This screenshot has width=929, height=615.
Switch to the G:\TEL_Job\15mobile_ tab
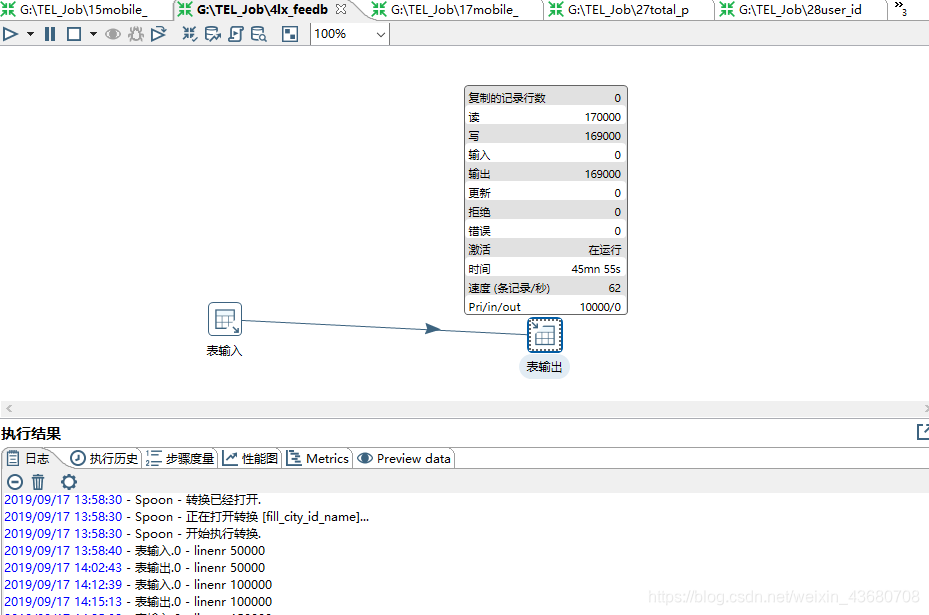click(83, 9)
